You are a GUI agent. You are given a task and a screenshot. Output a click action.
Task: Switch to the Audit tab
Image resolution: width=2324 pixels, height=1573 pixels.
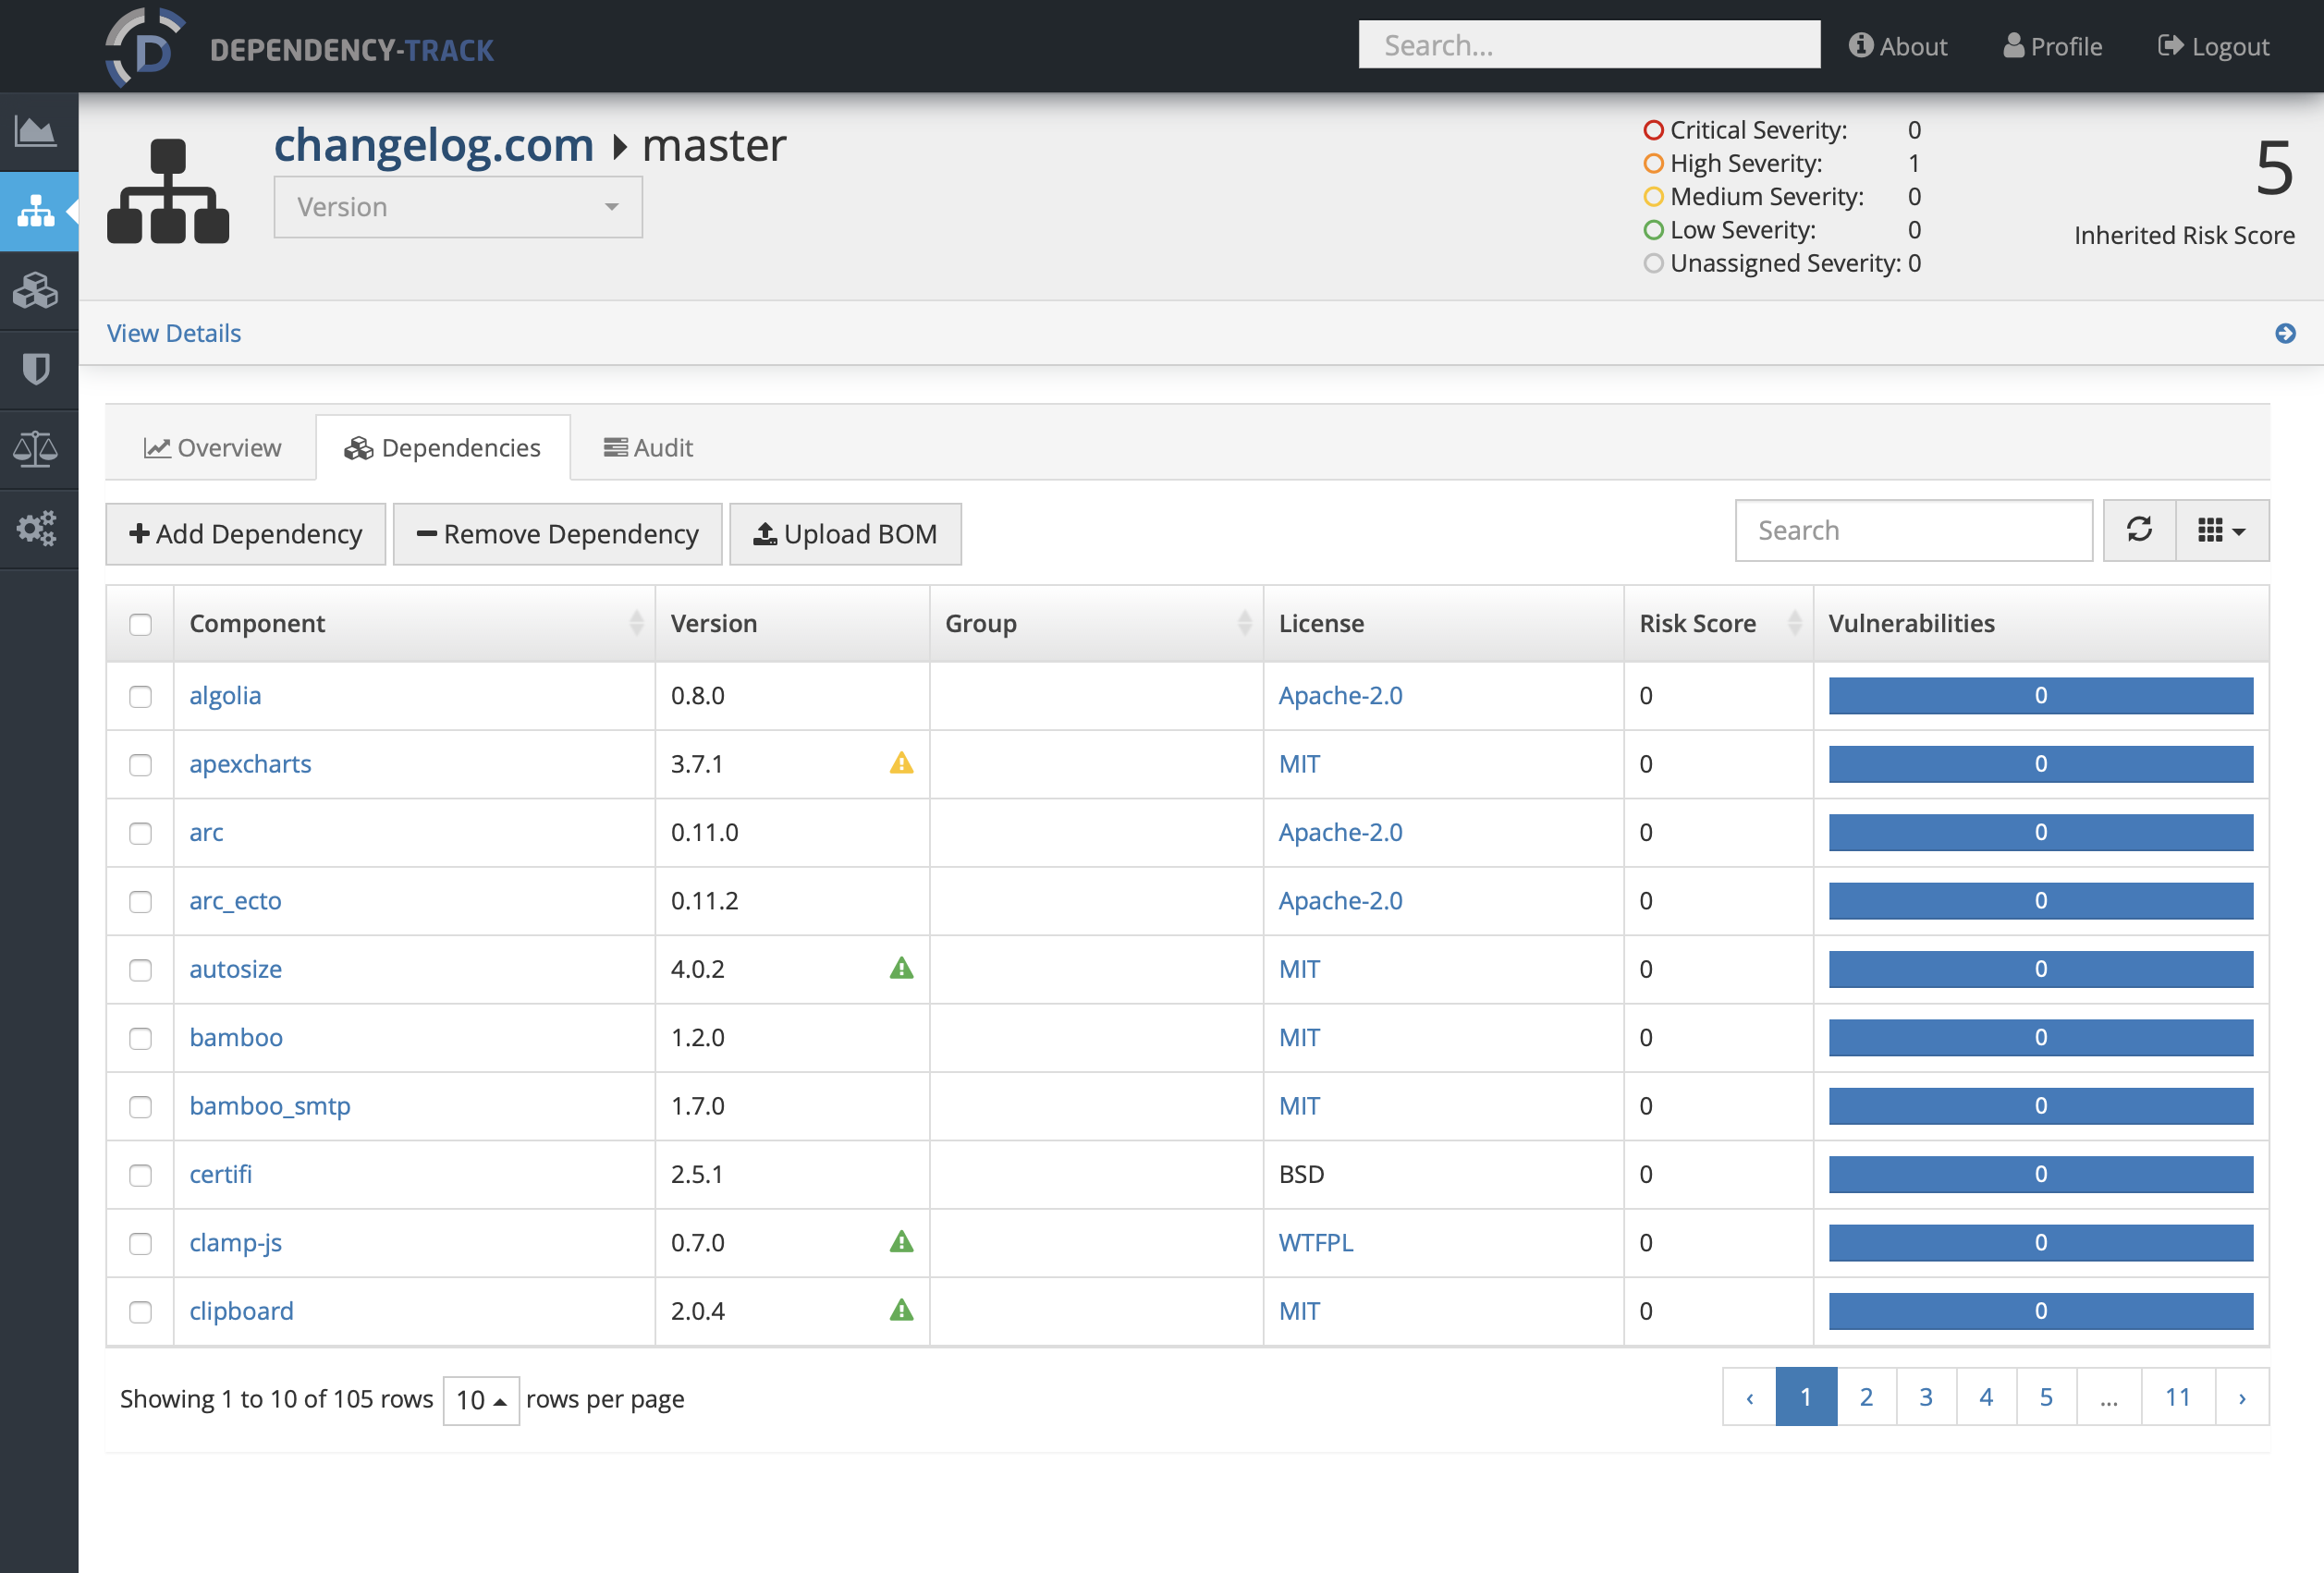[648, 447]
